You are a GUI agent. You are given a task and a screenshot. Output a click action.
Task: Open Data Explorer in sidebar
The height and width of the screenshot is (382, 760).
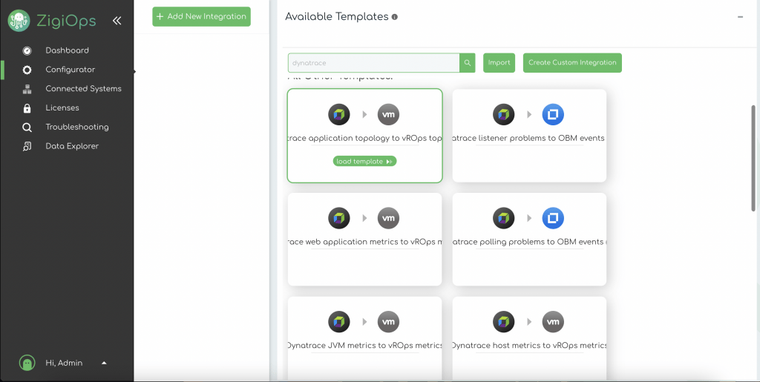coord(72,146)
